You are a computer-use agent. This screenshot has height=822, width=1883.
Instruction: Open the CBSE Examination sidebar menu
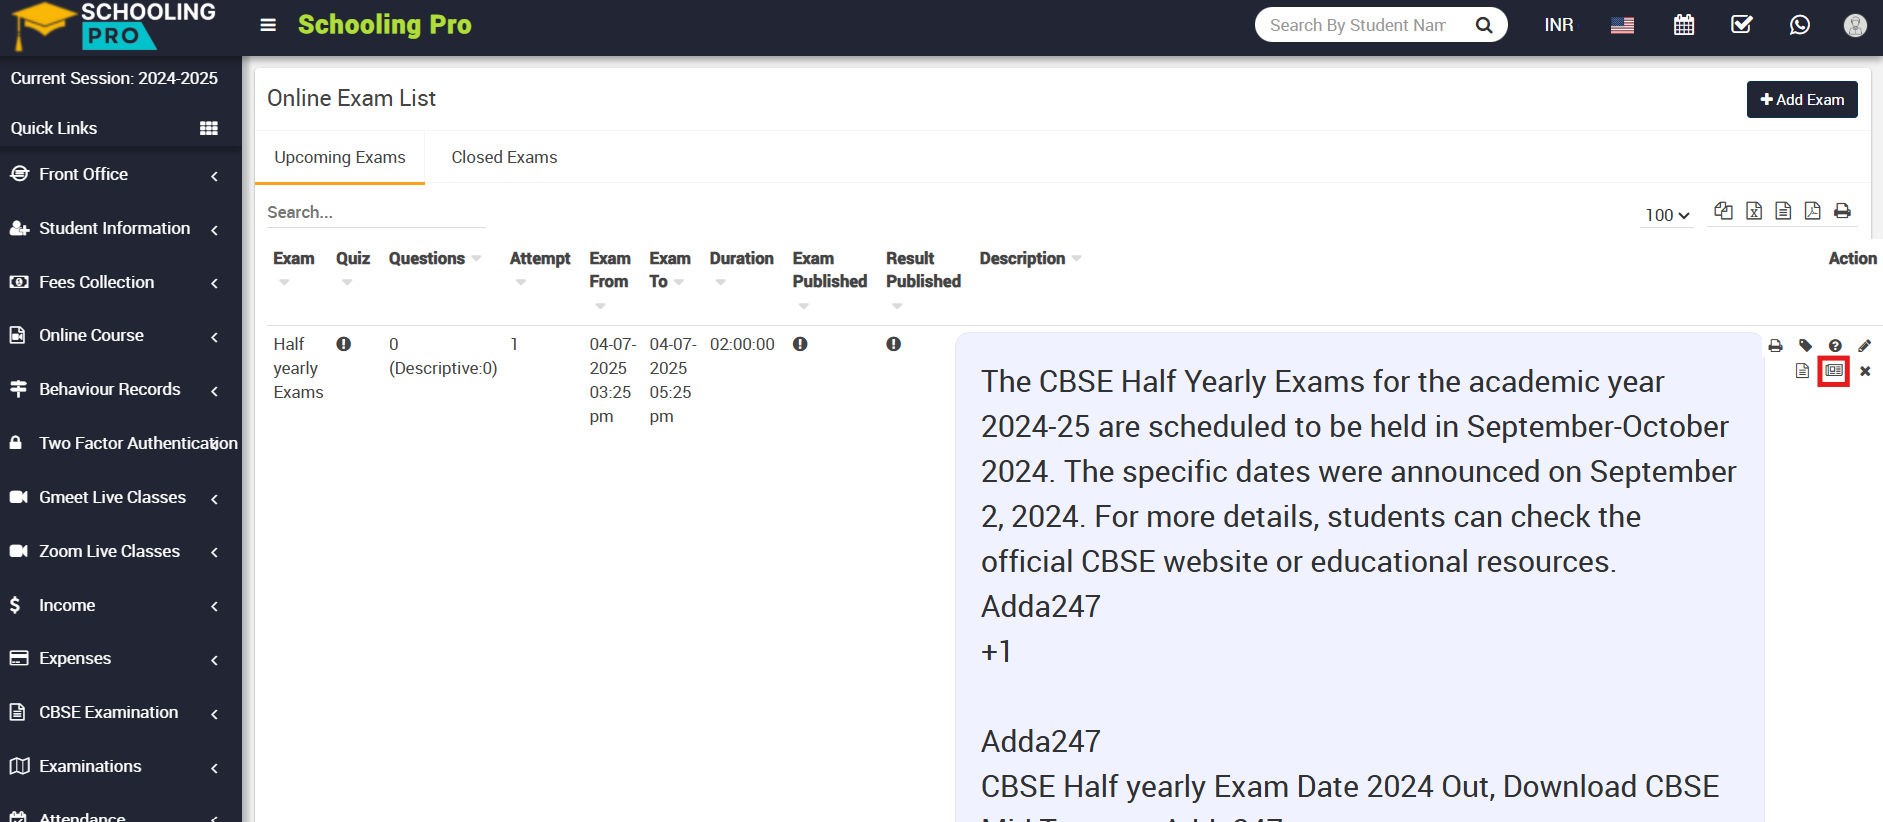[x=120, y=713]
